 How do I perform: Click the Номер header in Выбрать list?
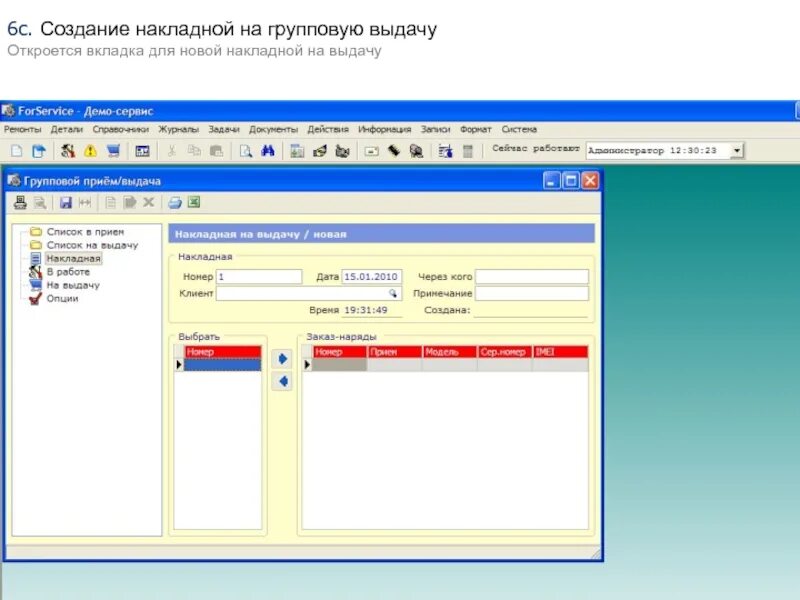222,352
